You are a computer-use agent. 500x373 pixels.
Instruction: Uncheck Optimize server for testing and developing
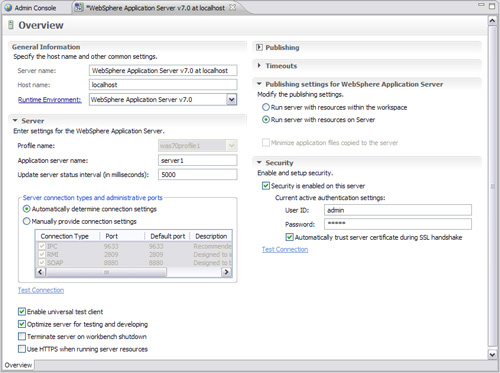coord(22,324)
